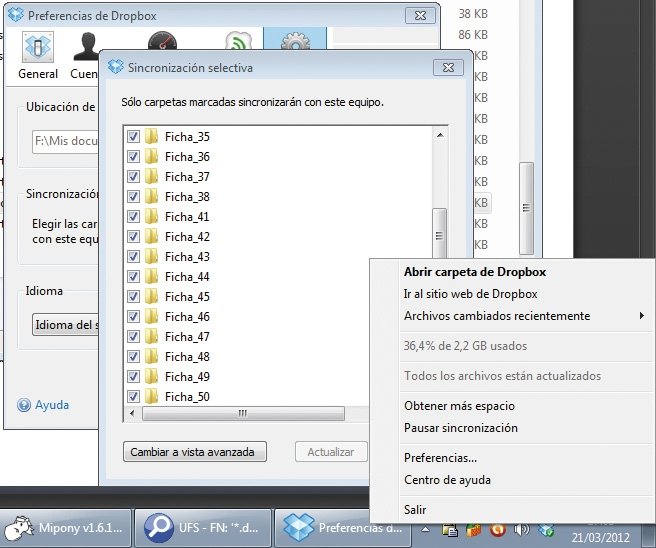Choose Pausar sincronización menu entry
This screenshot has width=656, height=548.
[461, 428]
